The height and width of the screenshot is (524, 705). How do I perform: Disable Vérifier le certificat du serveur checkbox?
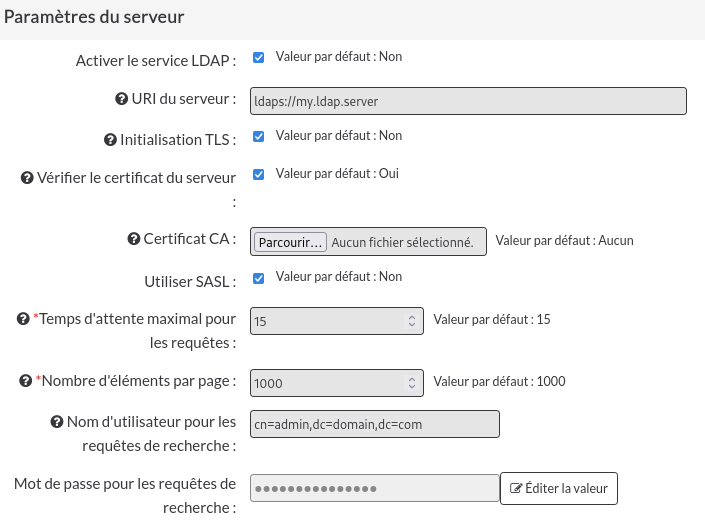[x=259, y=175]
